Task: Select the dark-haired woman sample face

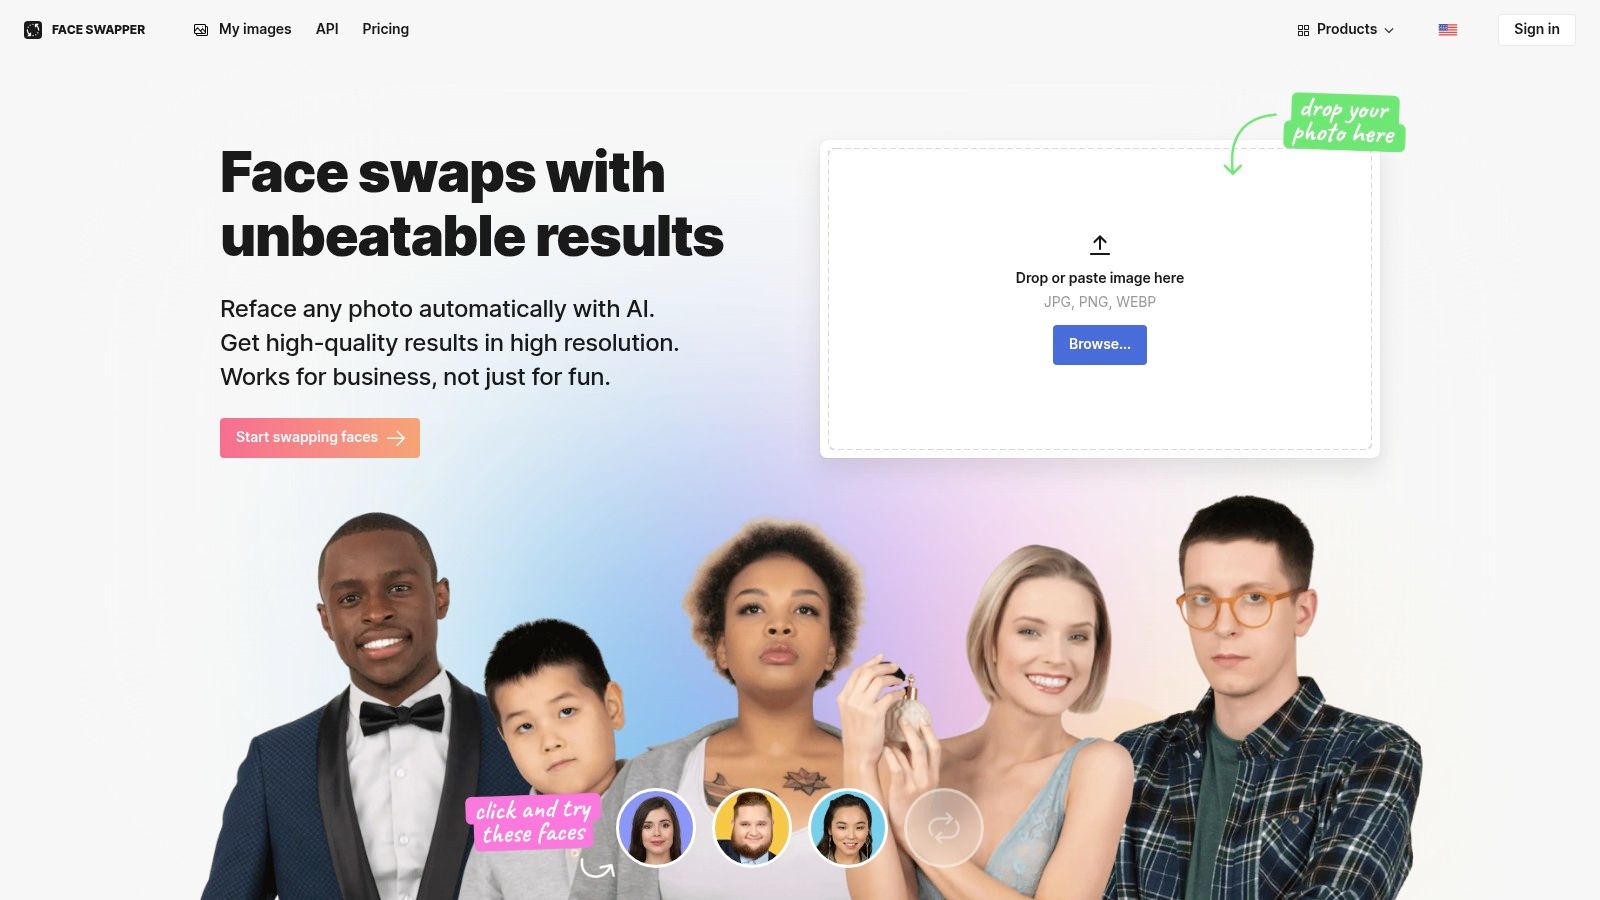Action: 656,828
